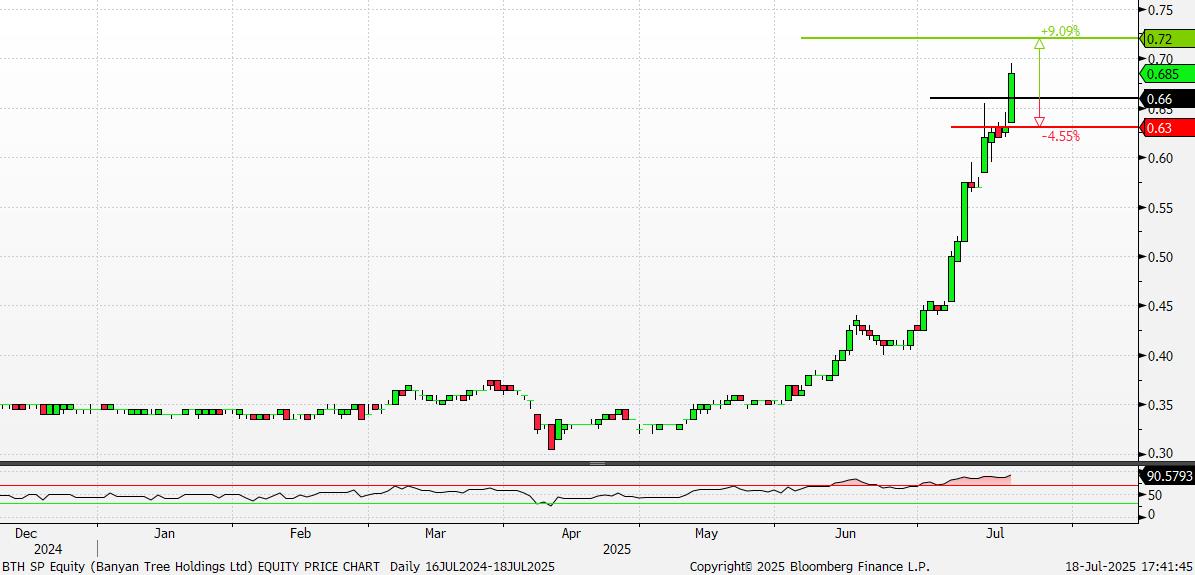Click the Jul label on the date axis

click(x=995, y=533)
